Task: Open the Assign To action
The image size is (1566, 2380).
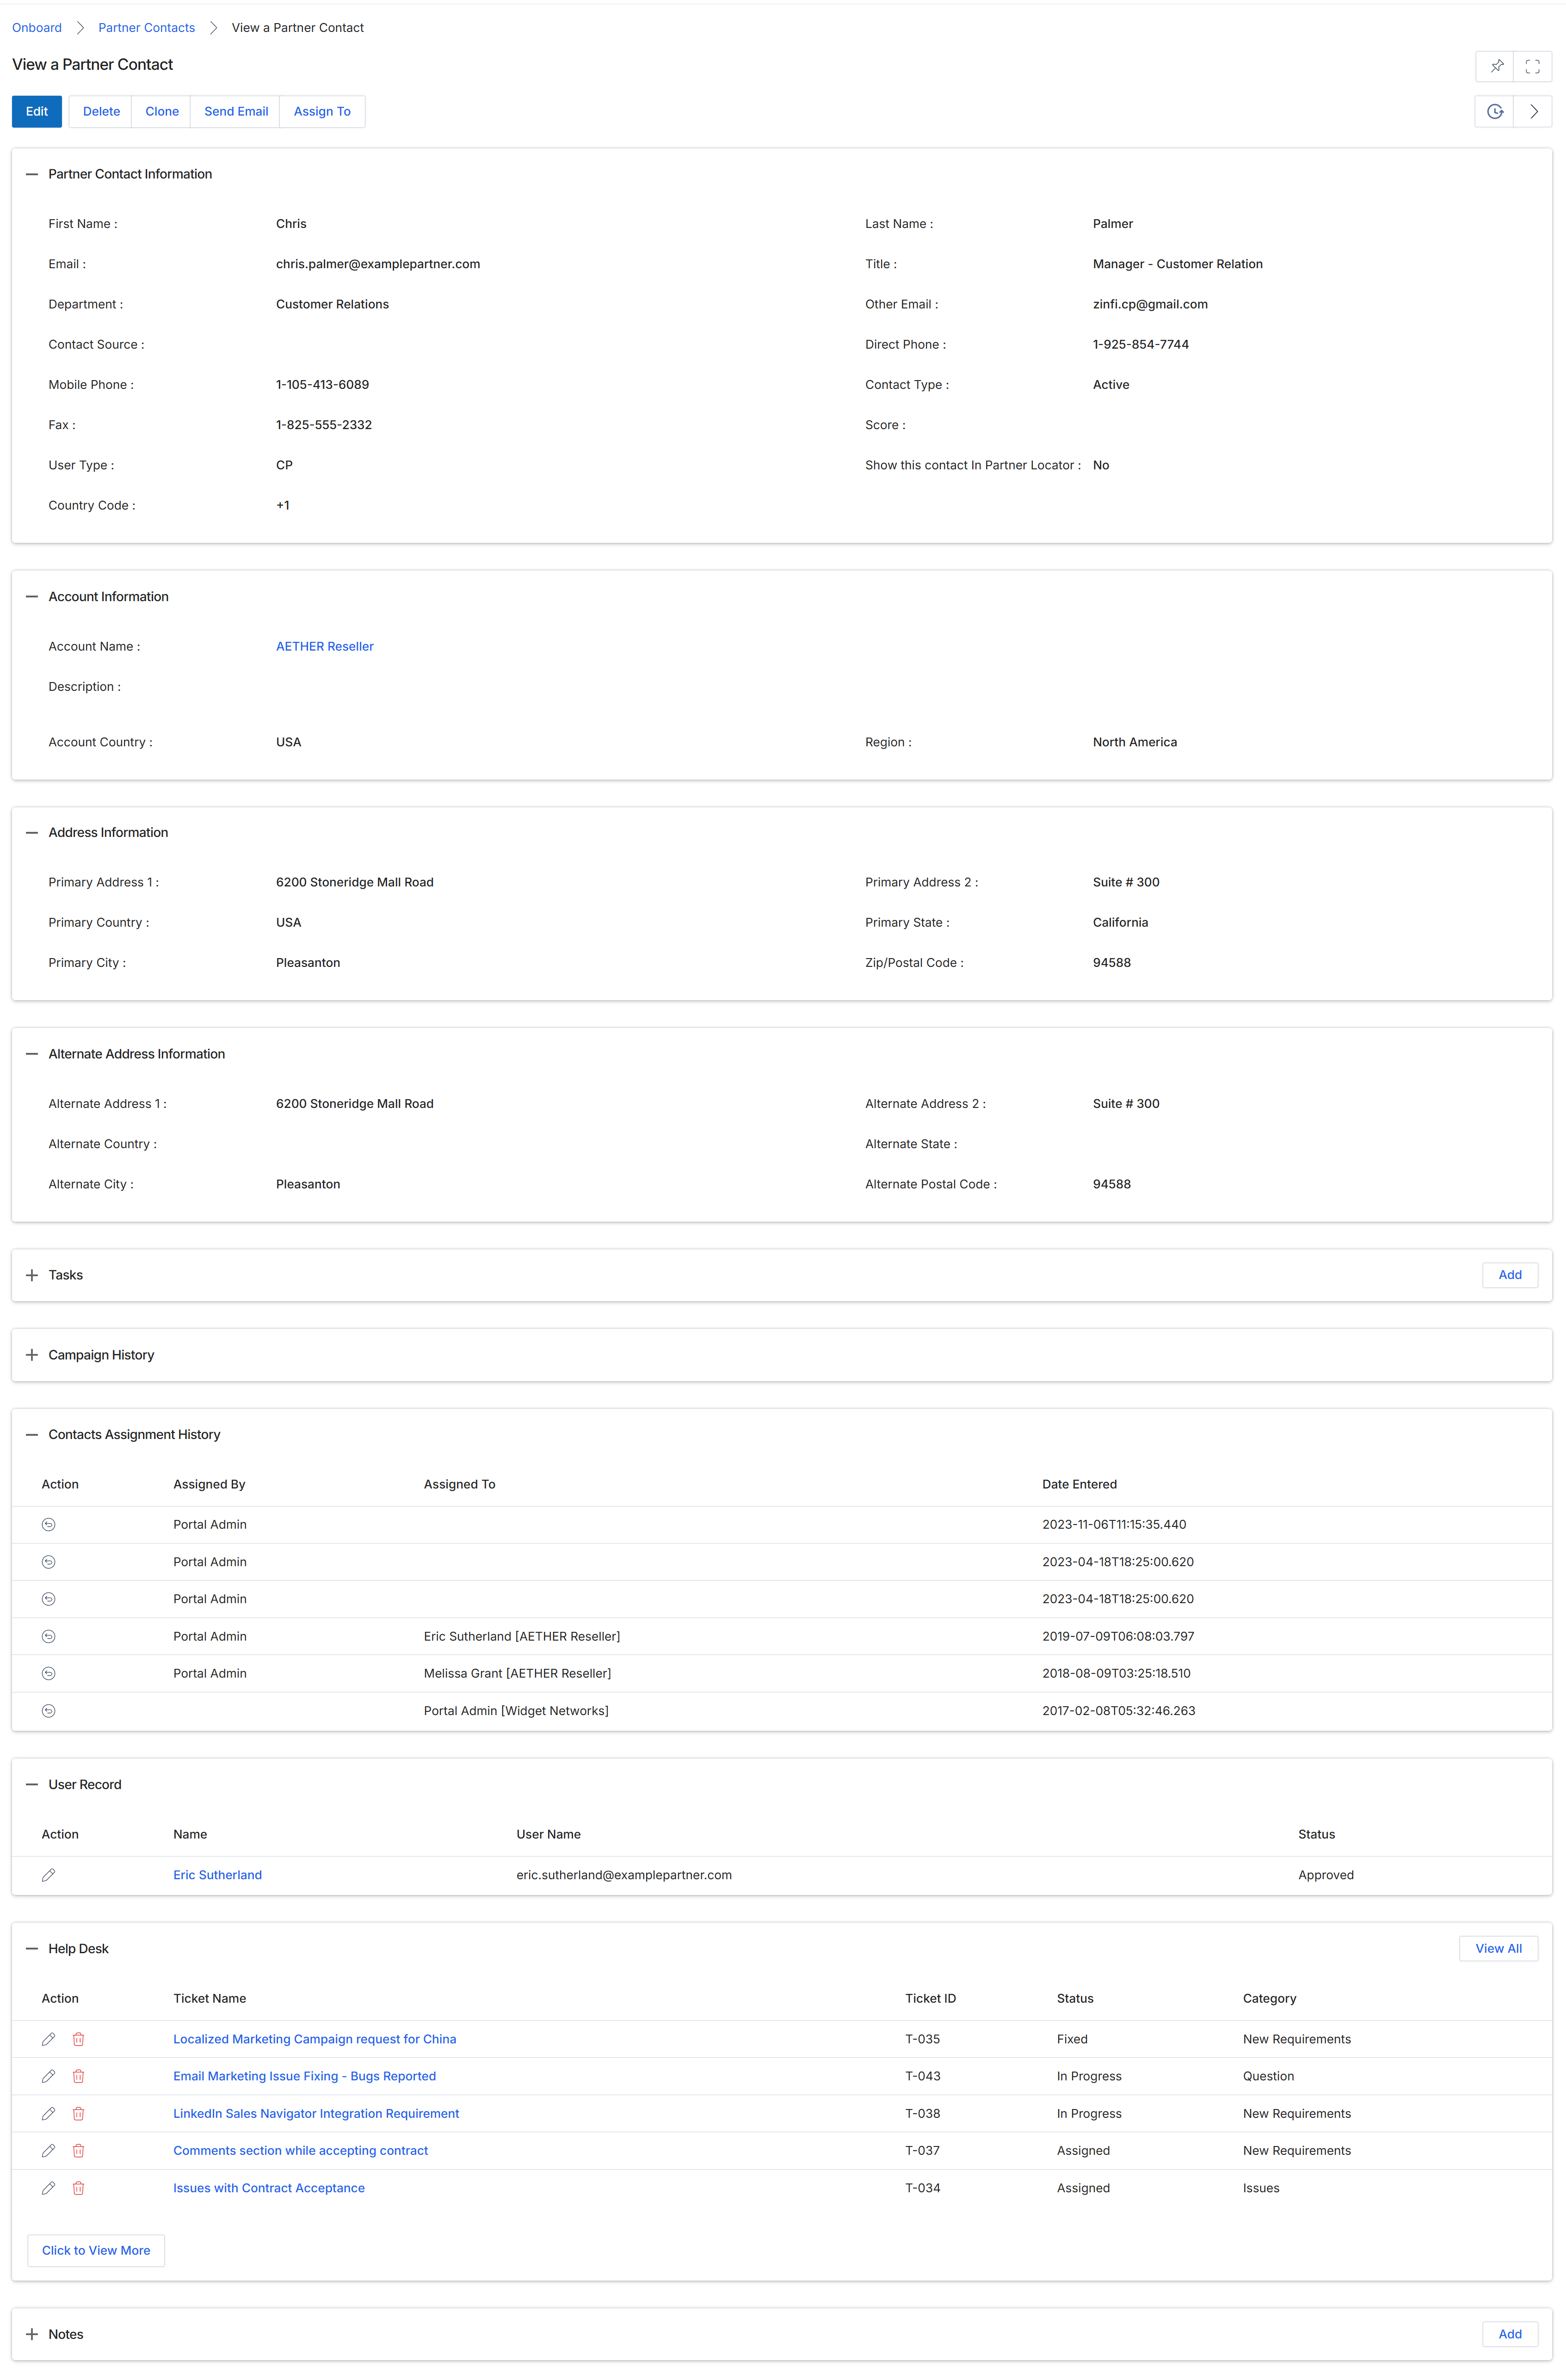Action: coord(322,111)
